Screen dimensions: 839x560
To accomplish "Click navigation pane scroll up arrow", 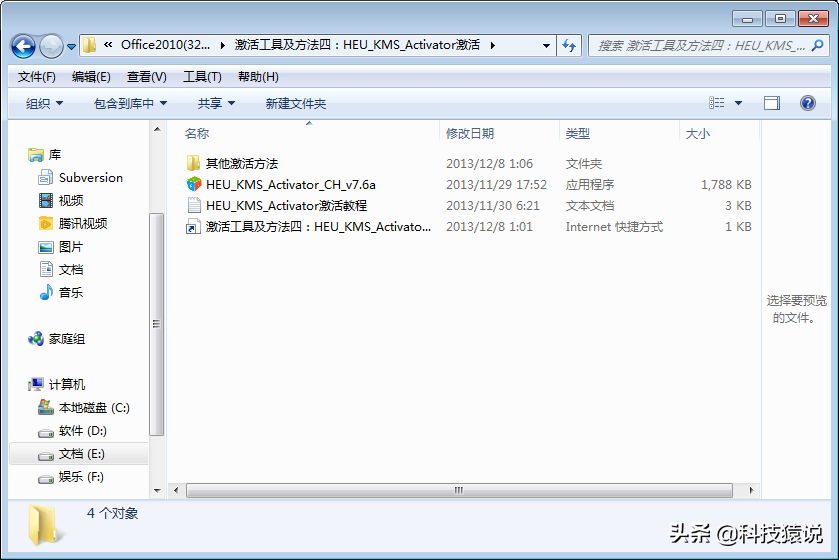I will 157,129.
